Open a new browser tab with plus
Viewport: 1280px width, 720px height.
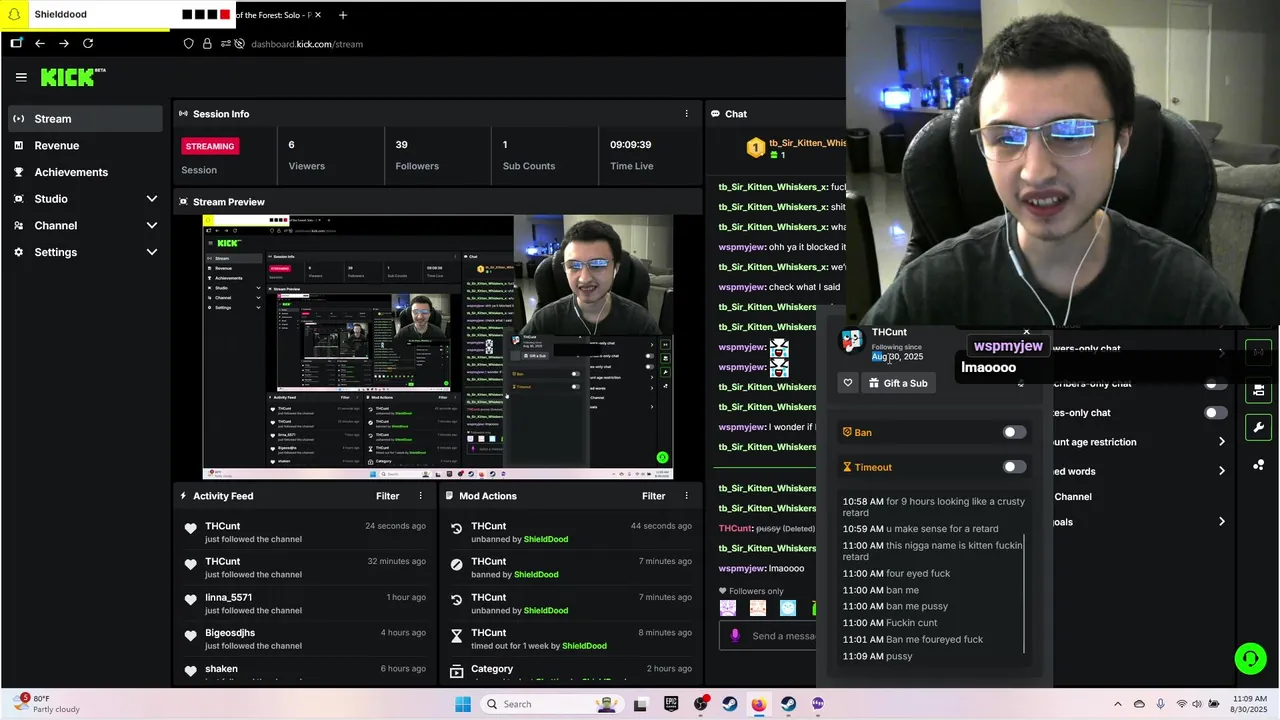pos(343,15)
